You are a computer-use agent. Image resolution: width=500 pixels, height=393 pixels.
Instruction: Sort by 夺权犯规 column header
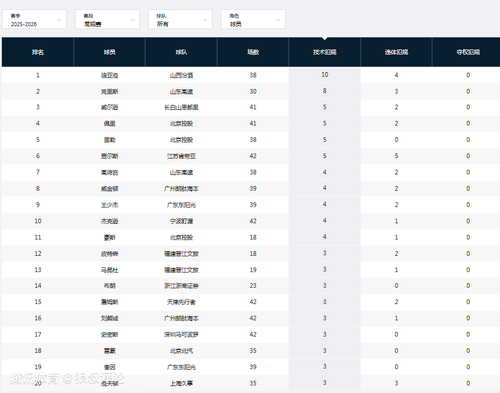(468, 52)
